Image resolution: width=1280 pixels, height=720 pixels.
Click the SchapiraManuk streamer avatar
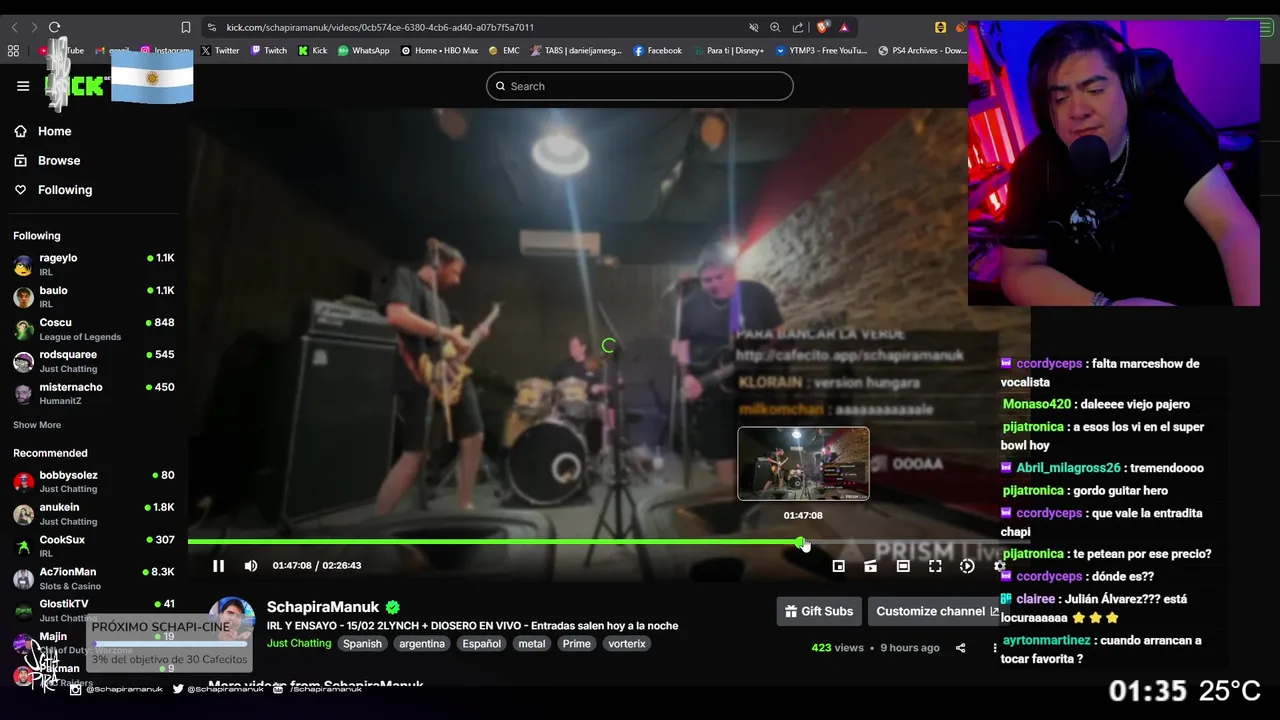232,620
